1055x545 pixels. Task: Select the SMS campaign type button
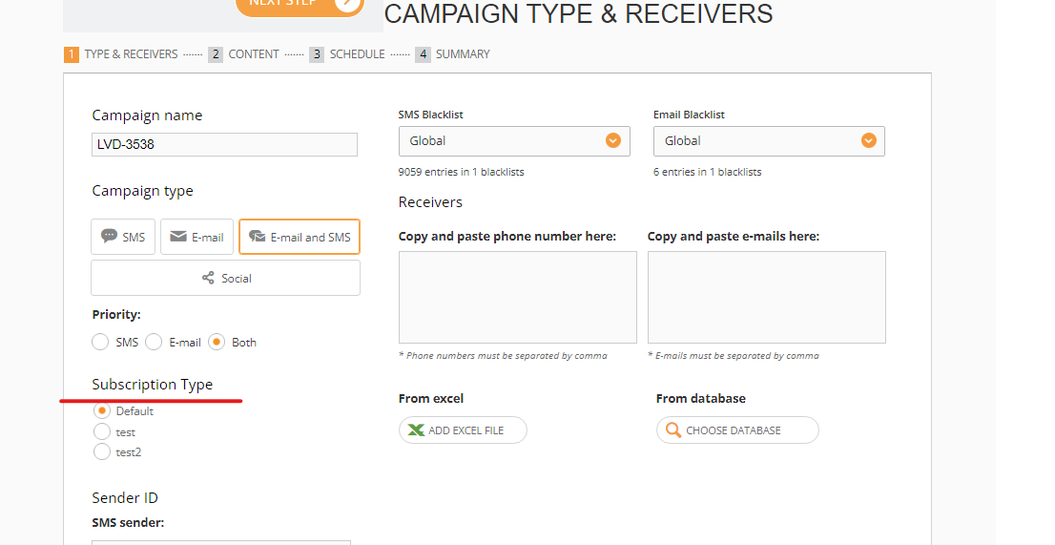(123, 237)
